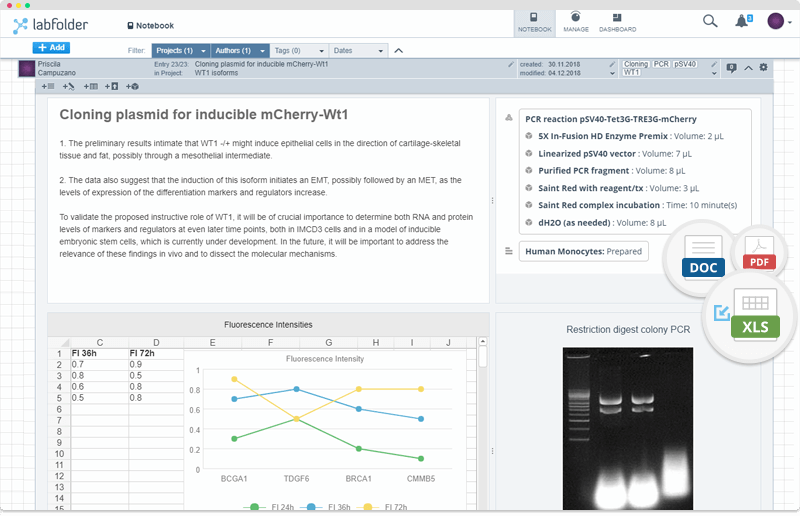Screen dimensions: 800x516
Task: Add a text block to the entry
Action: (48, 86)
